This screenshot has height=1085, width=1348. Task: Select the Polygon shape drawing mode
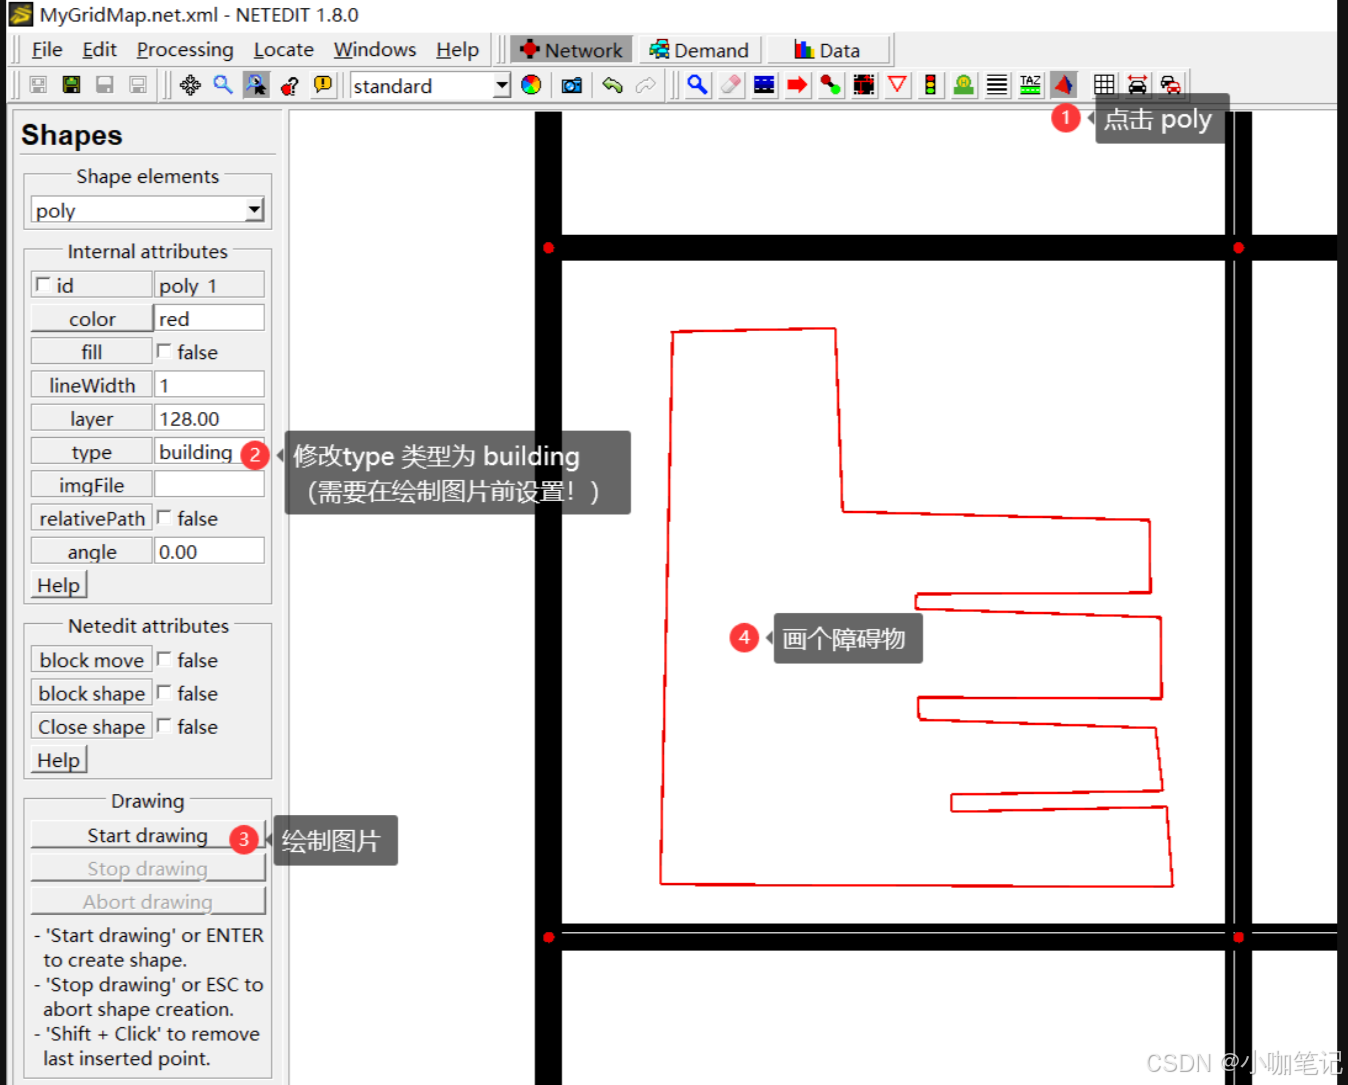pos(1064,85)
